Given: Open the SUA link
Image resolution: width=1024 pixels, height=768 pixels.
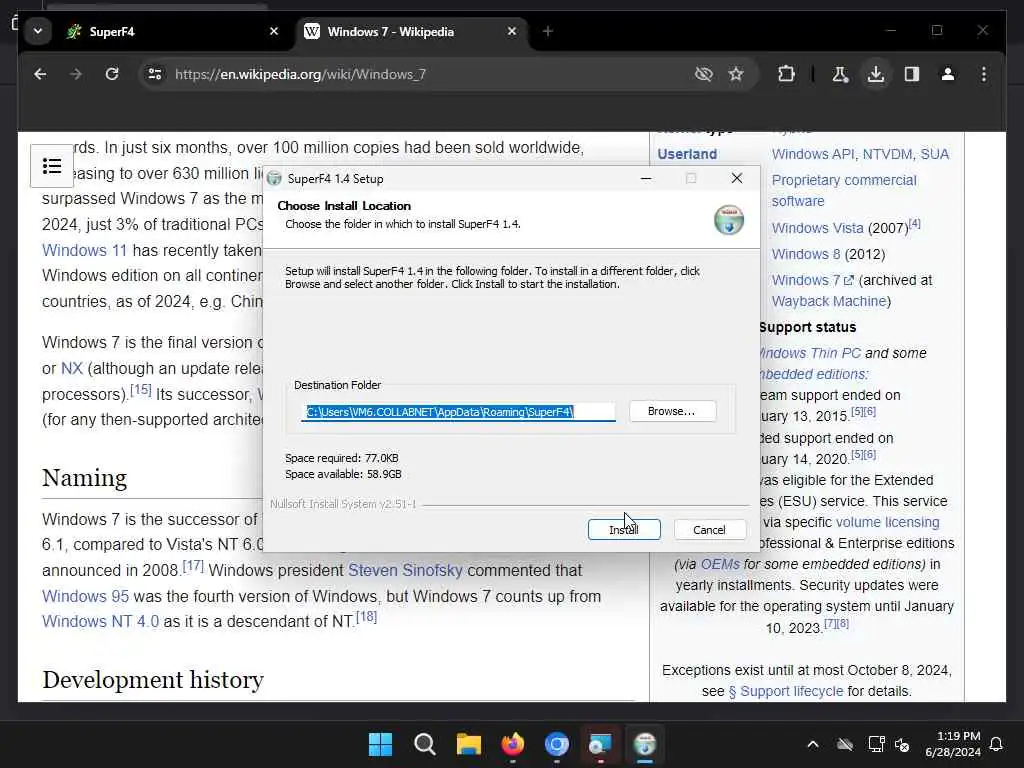Looking at the screenshot, I should [x=935, y=154].
